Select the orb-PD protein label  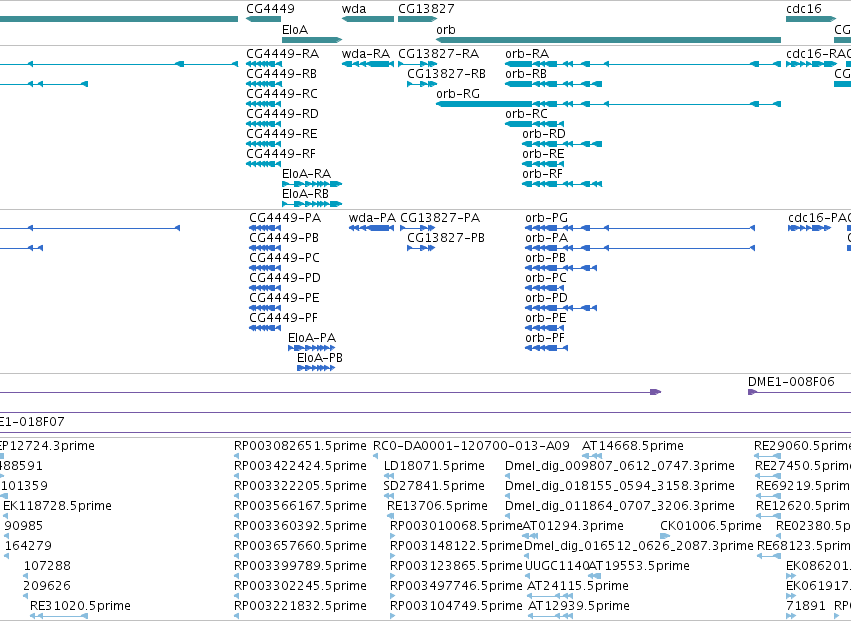click(x=547, y=299)
